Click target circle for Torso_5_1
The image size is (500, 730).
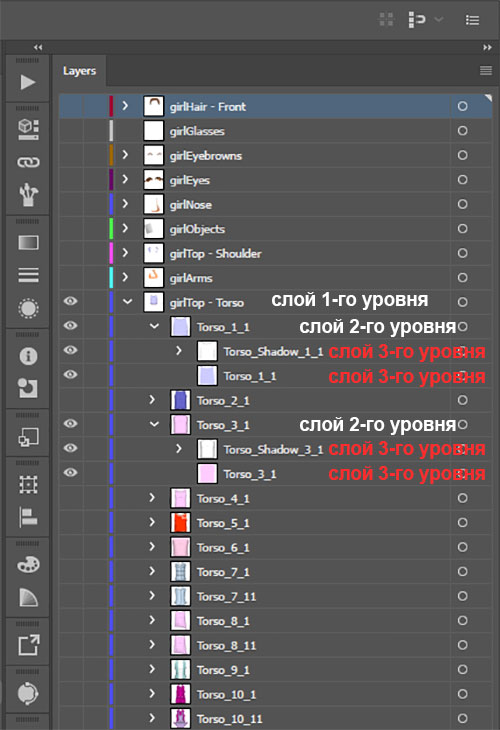click(462, 522)
